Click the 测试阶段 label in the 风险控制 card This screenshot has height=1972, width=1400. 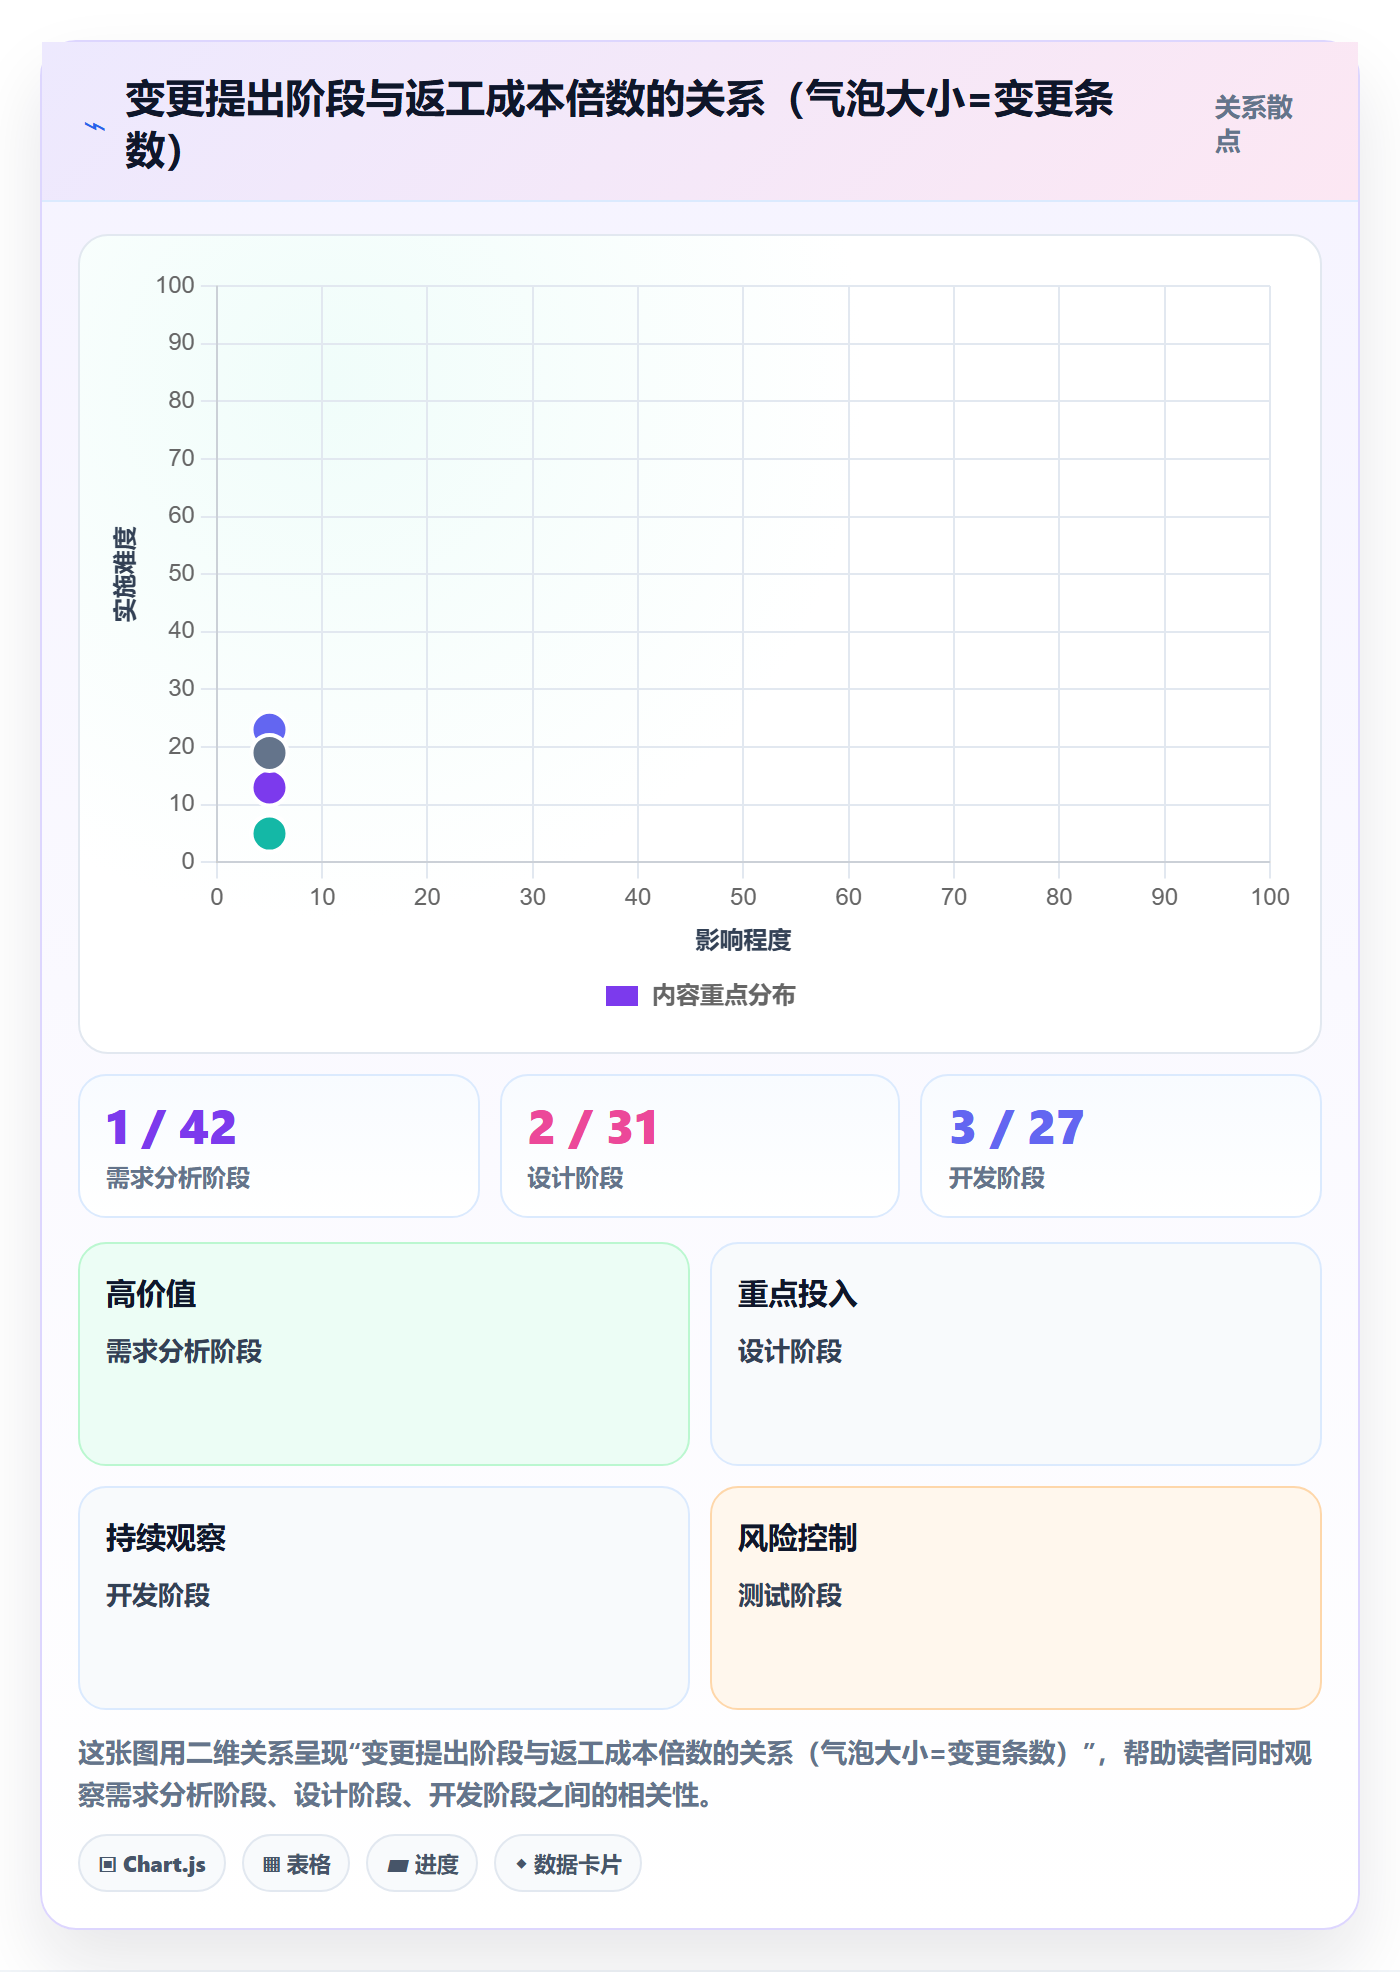click(790, 1595)
